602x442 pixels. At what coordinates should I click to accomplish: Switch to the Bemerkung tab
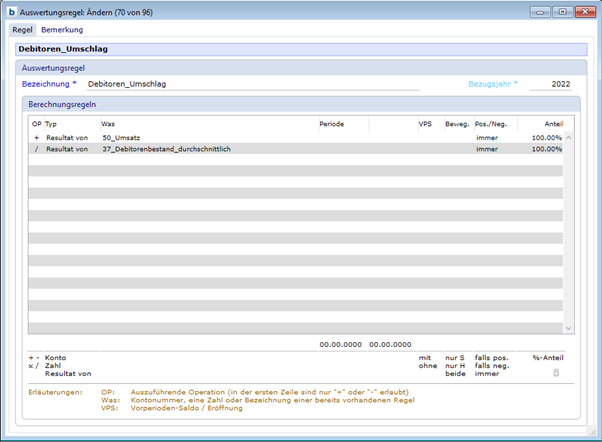click(x=62, y=30)
